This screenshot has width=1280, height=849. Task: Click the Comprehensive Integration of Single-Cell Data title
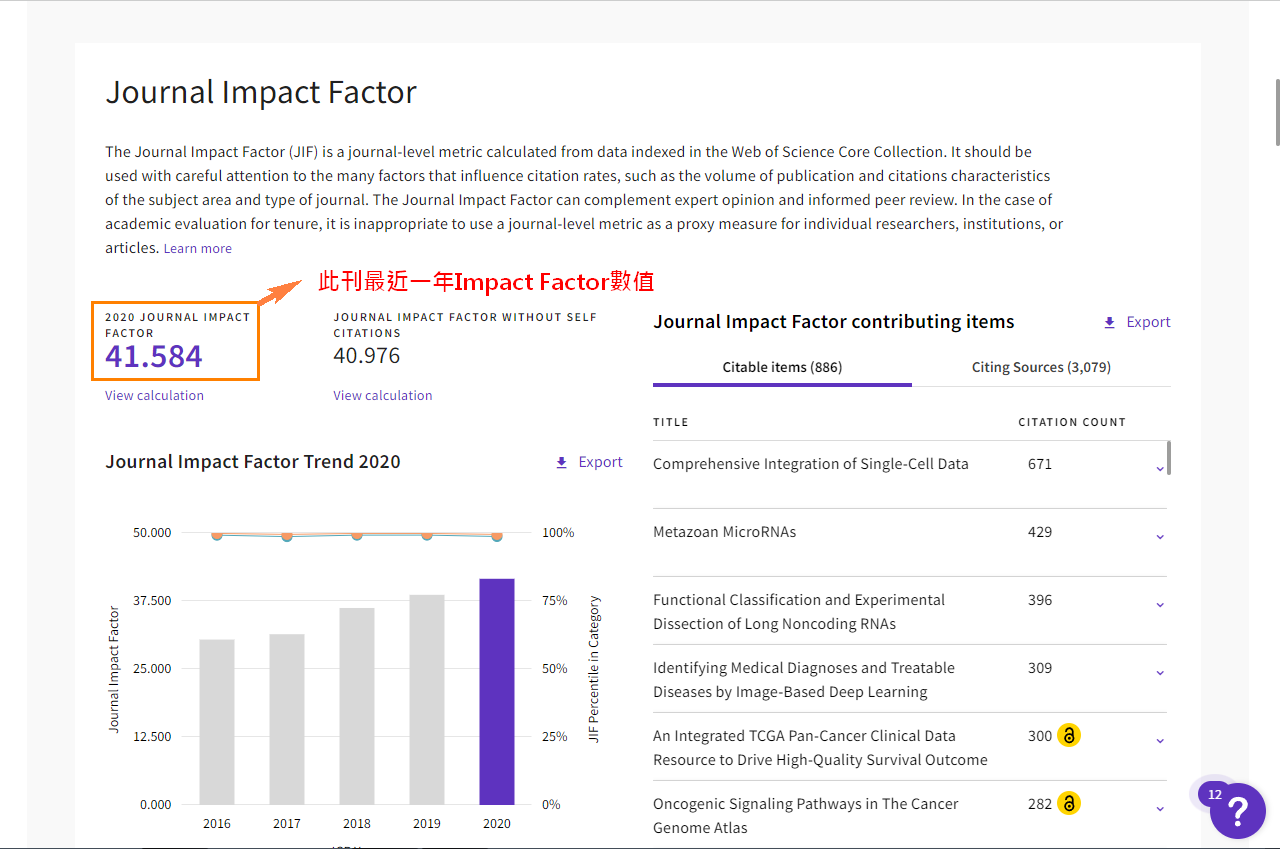(811, 464)
